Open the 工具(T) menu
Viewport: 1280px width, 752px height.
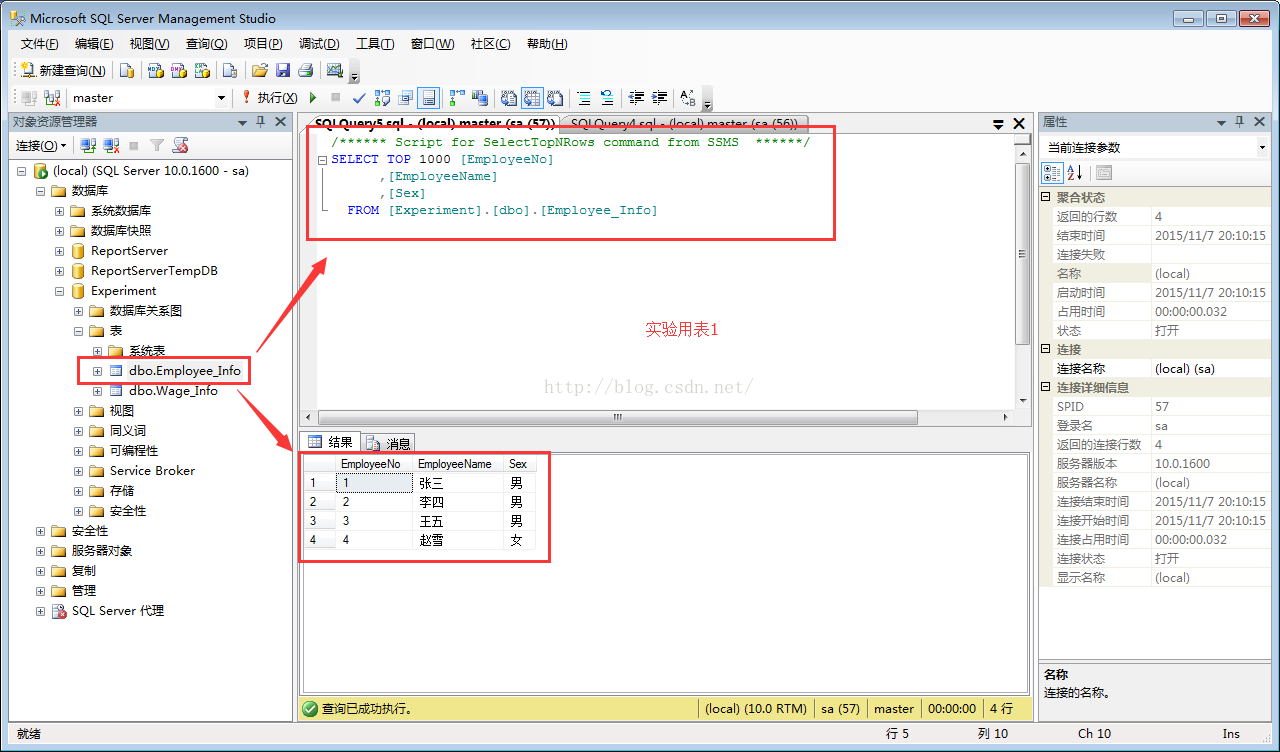pos(375,44)
